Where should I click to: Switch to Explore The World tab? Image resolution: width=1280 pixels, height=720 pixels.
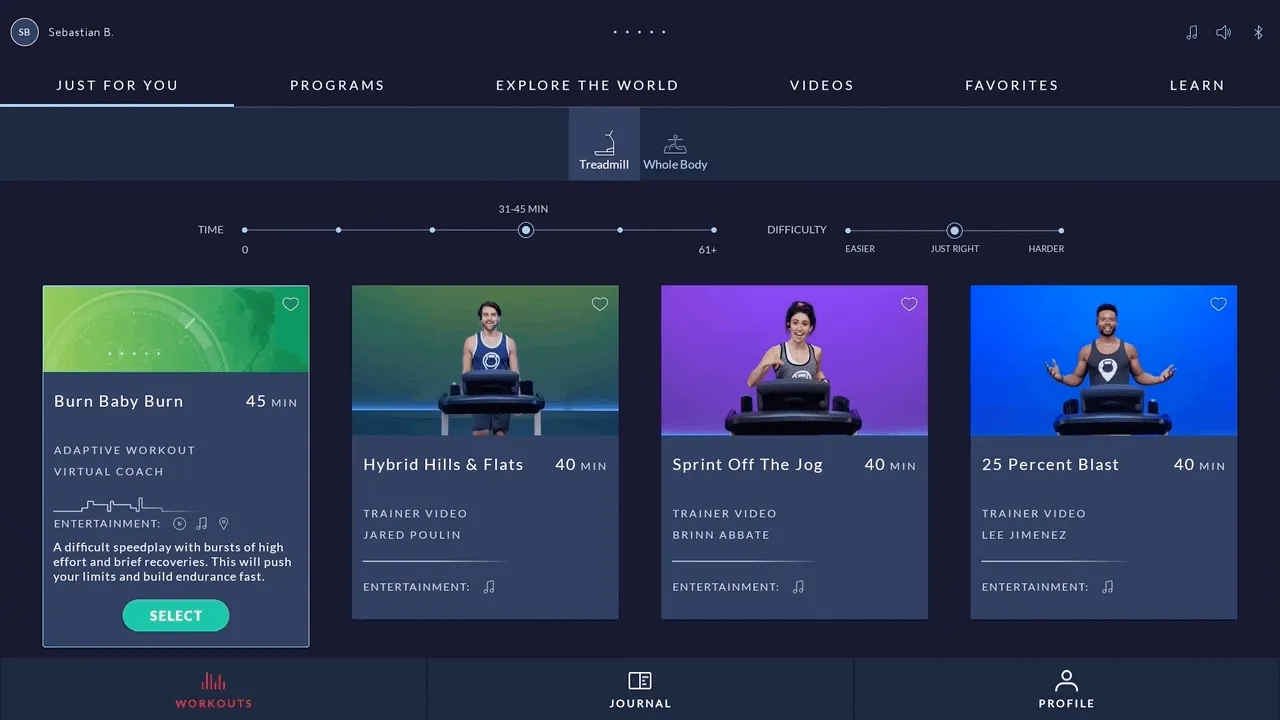coord(587,85)
